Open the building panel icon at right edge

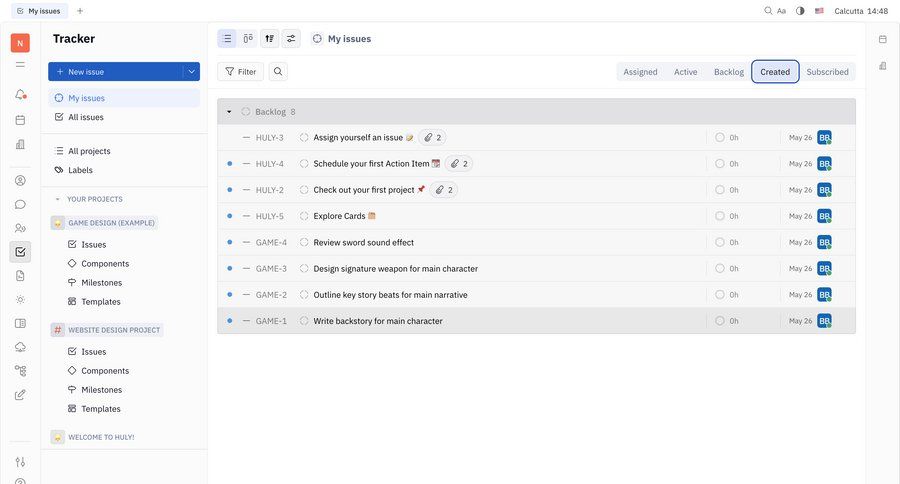pos(883,66)
